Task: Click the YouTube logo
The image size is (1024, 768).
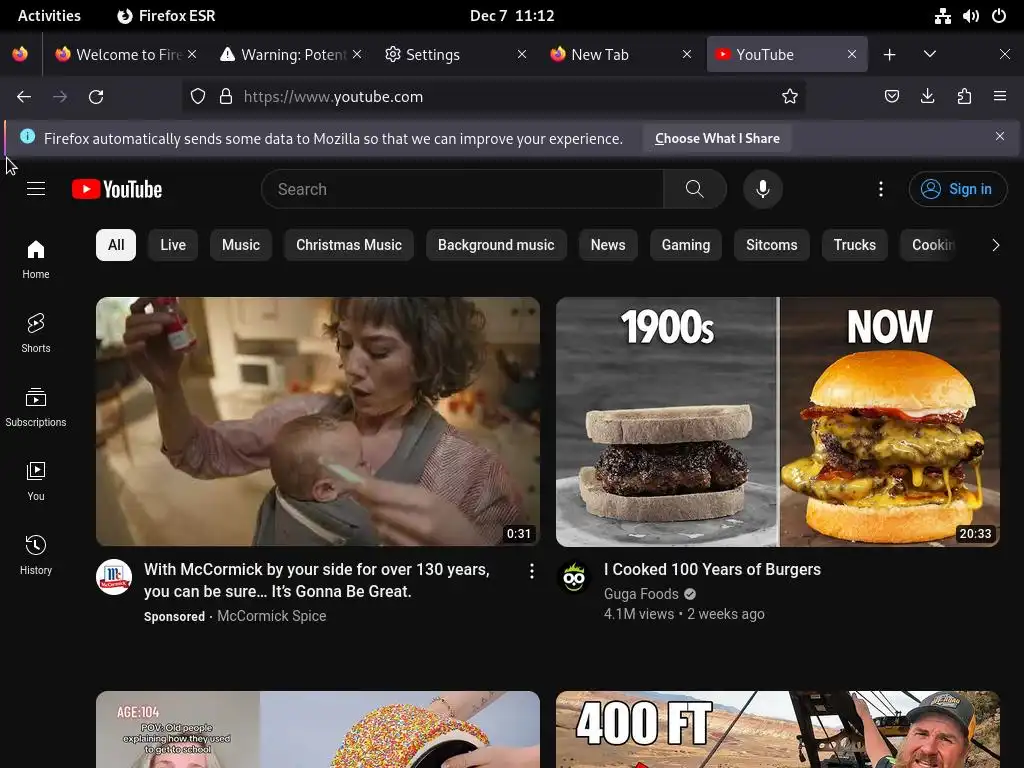Action: (117, 189)
